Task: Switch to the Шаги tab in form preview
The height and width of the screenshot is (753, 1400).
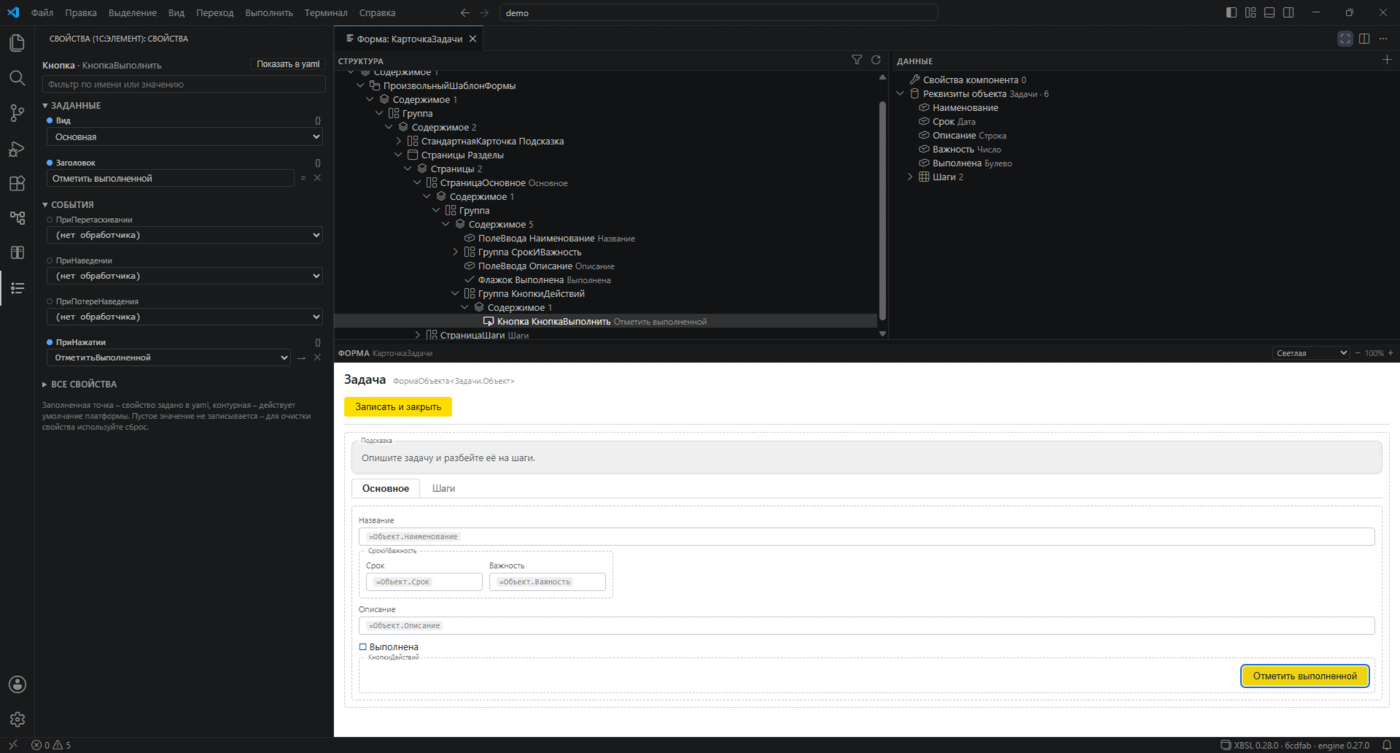Action: [x=444, y=488]
